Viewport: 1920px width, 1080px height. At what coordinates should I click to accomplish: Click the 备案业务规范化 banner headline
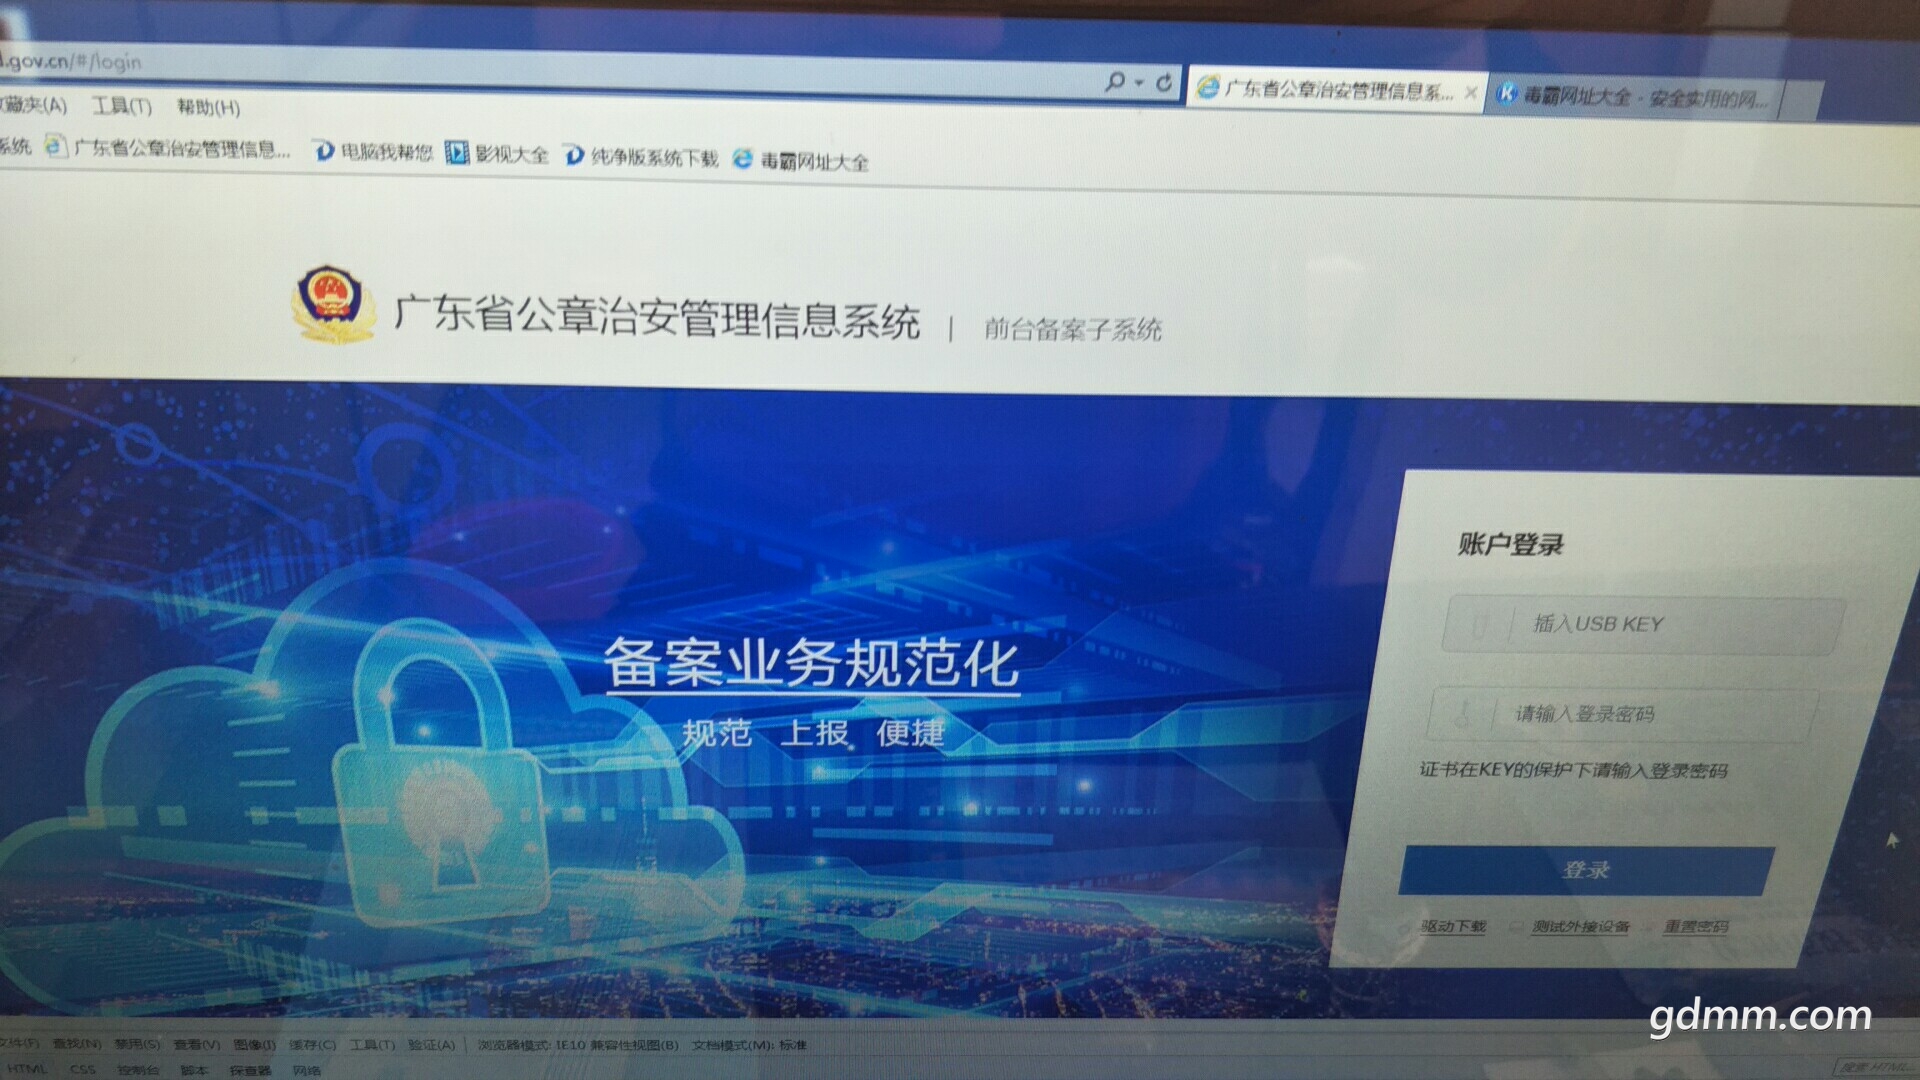[811, 663]
